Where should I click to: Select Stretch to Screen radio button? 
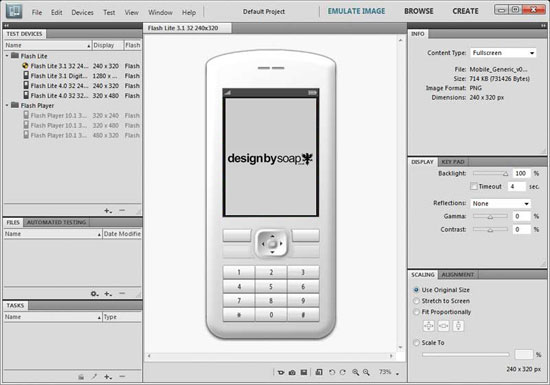(416, 301)
